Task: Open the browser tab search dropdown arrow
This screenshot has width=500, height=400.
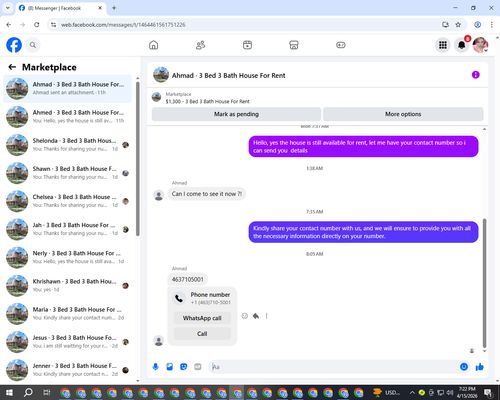Action: click(x=8, y=8)
